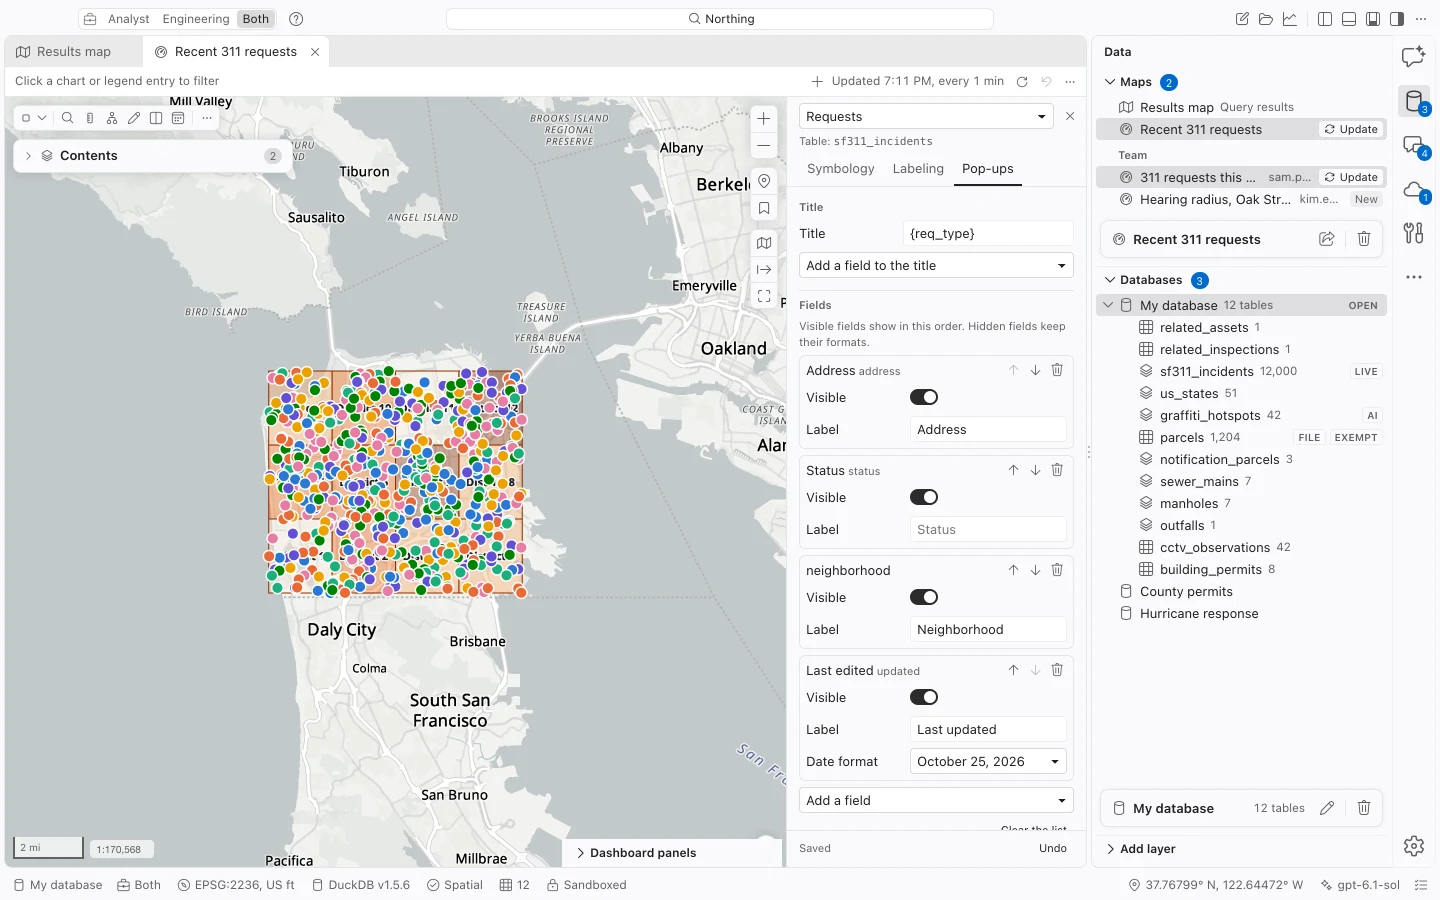Open the AI chat sparkle icon in sidebar
Screen dimensions: 1440x900
[x=1413, y=57]
